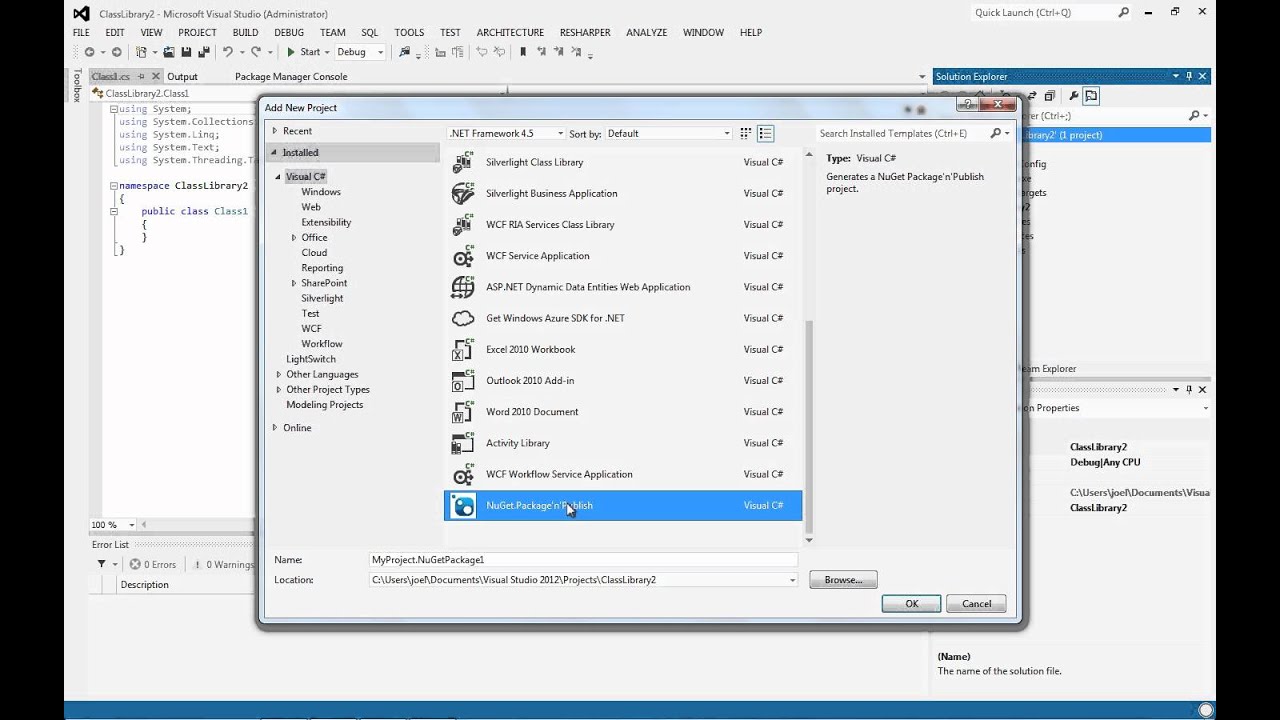Click OK in Add New Project dialog
Viewport: 1280px width, 720px height.
click(911, 603)
